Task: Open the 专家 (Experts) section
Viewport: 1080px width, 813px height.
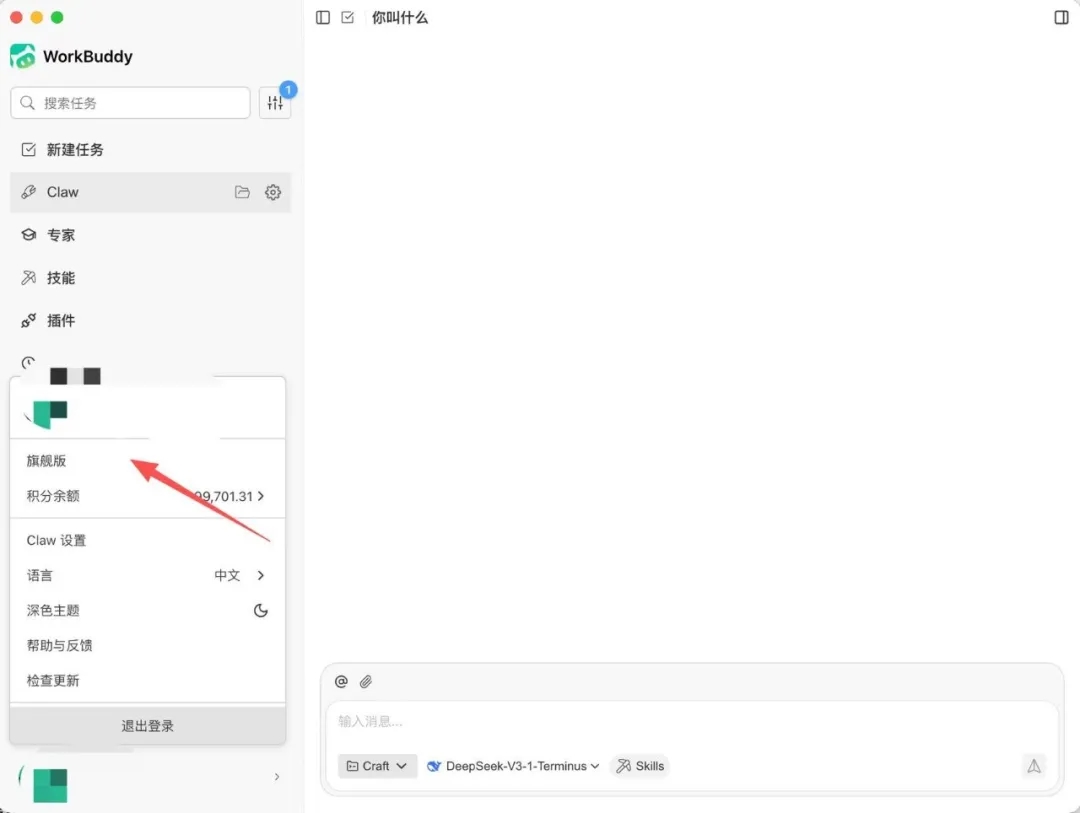Action: (x=60, y=235)
